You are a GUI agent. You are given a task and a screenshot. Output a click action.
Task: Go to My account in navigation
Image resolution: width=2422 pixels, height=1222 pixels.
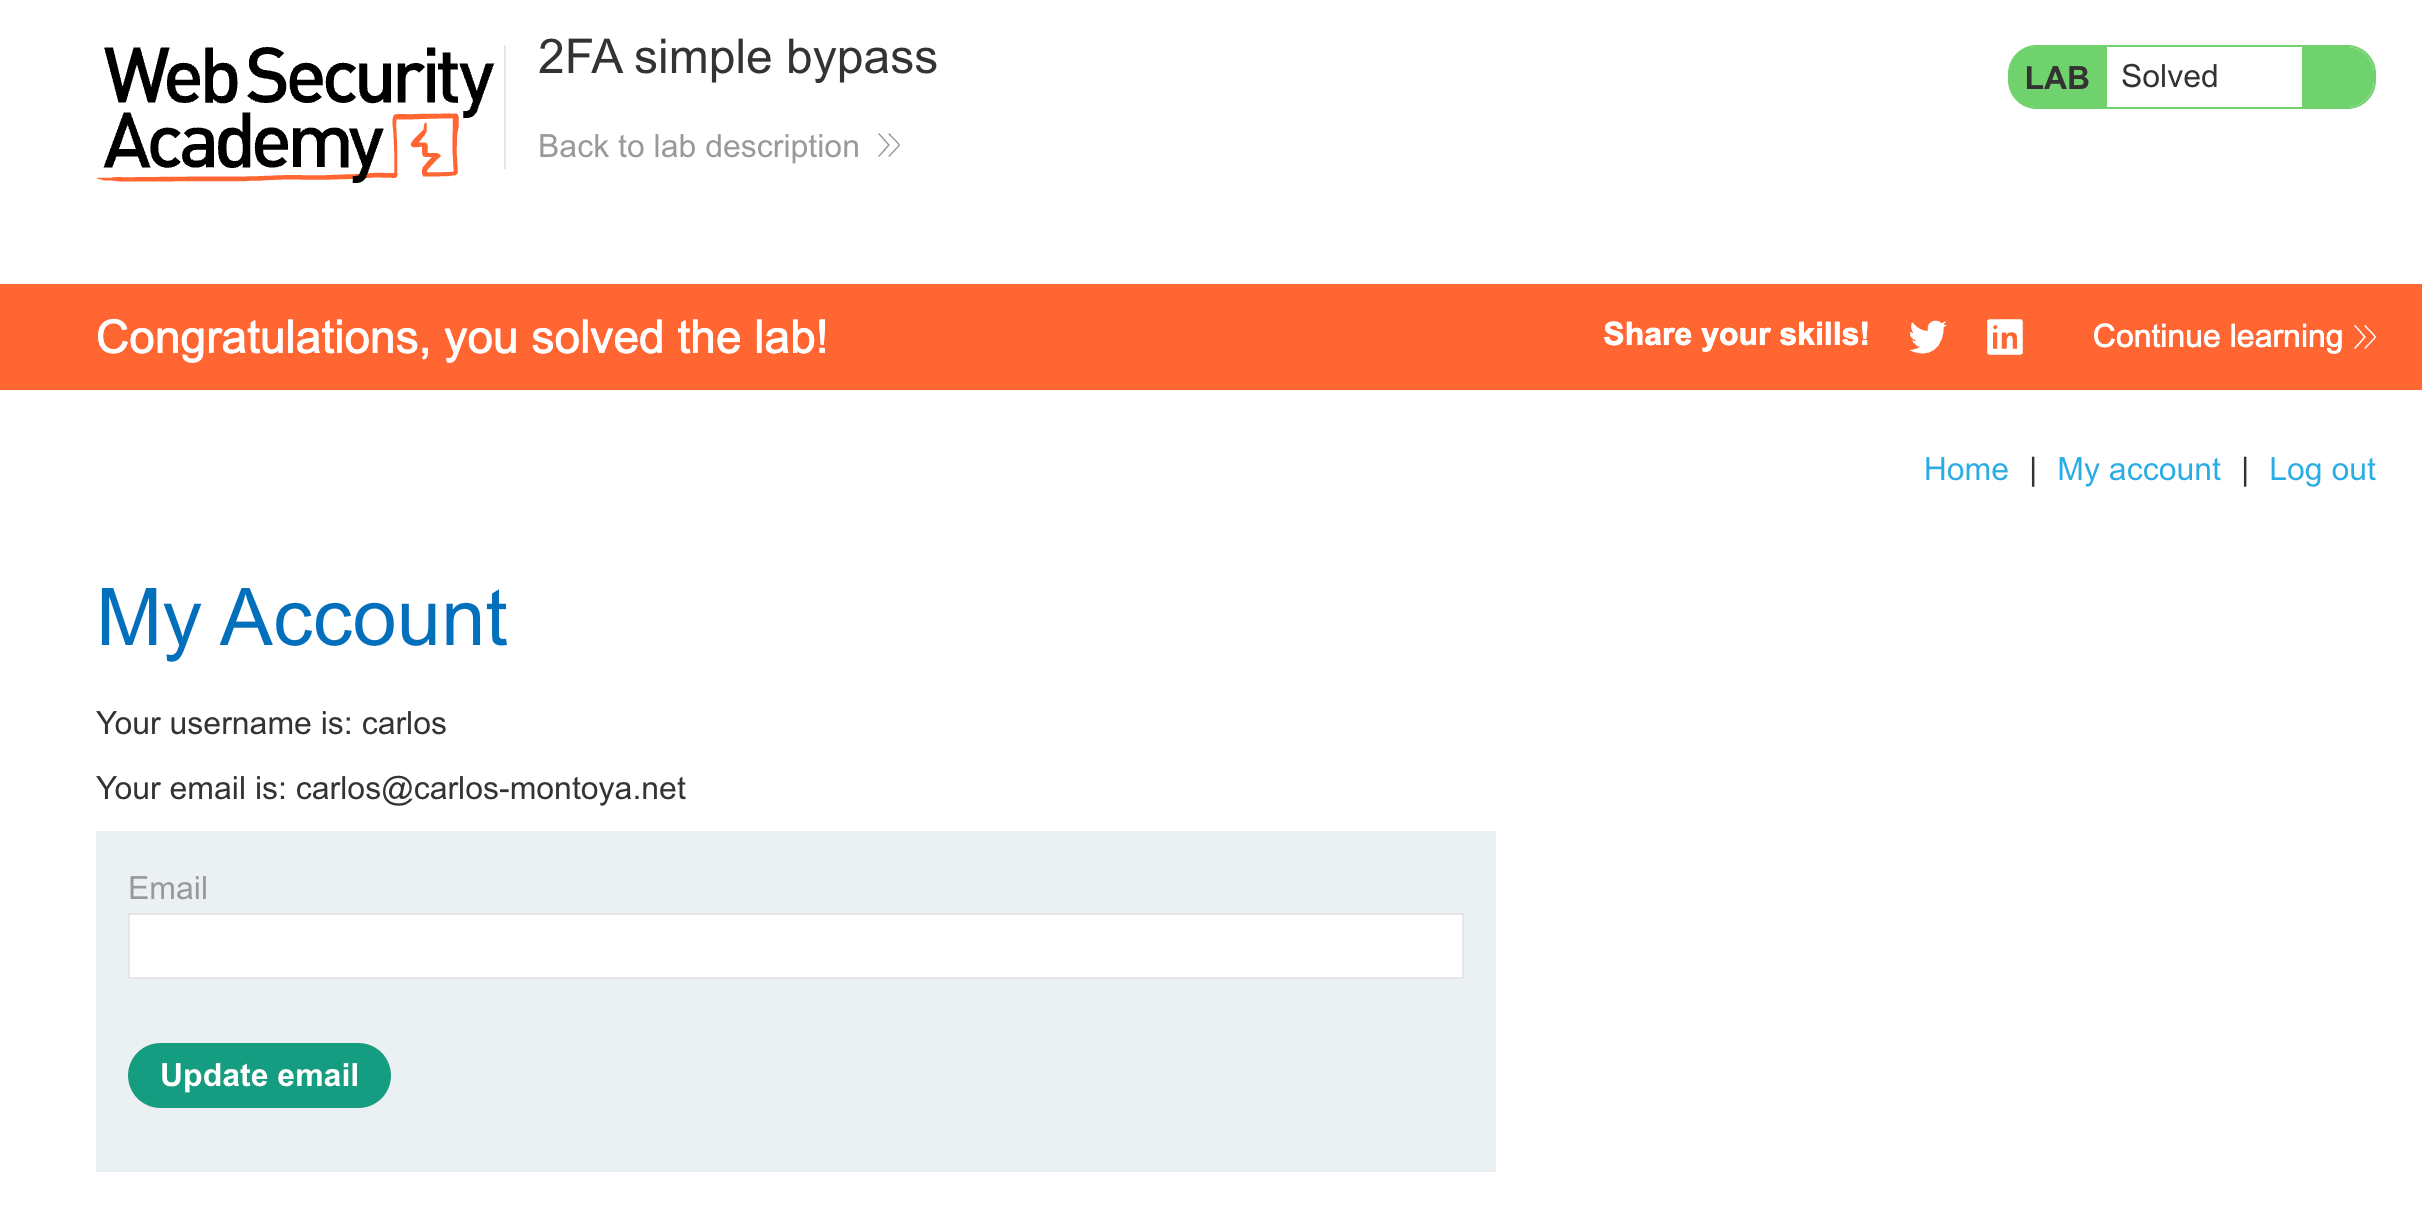(2138, 469)
